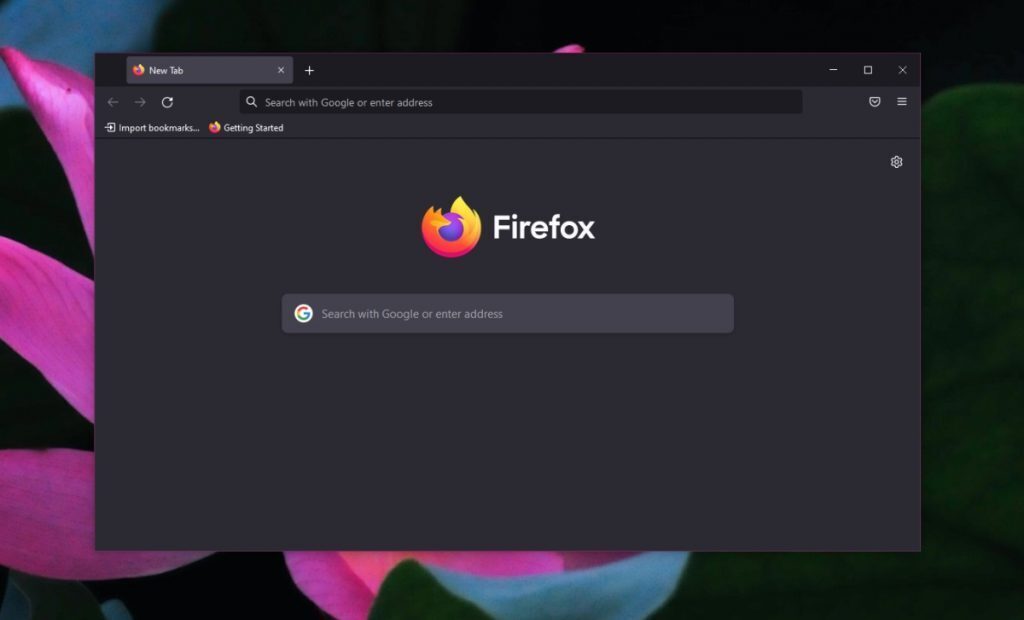Open the Getting Started bookmark
Viewport: 1024px width, 620px height.
(x=253, y=128)
